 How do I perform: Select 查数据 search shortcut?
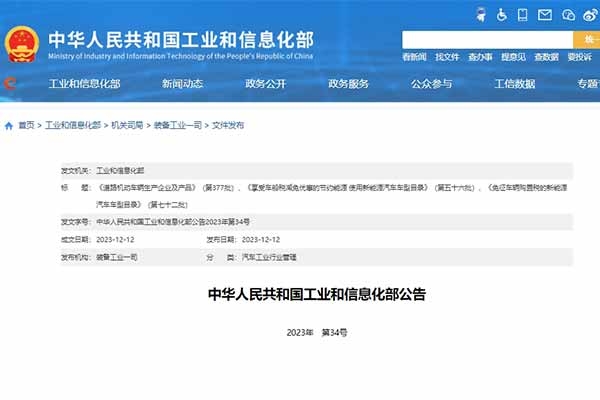[546, 57]
